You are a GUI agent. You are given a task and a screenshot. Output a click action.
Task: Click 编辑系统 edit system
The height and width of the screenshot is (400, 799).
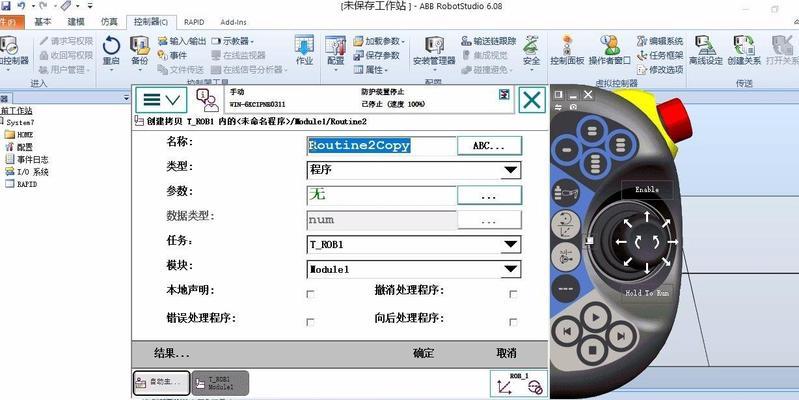[659, 41]
